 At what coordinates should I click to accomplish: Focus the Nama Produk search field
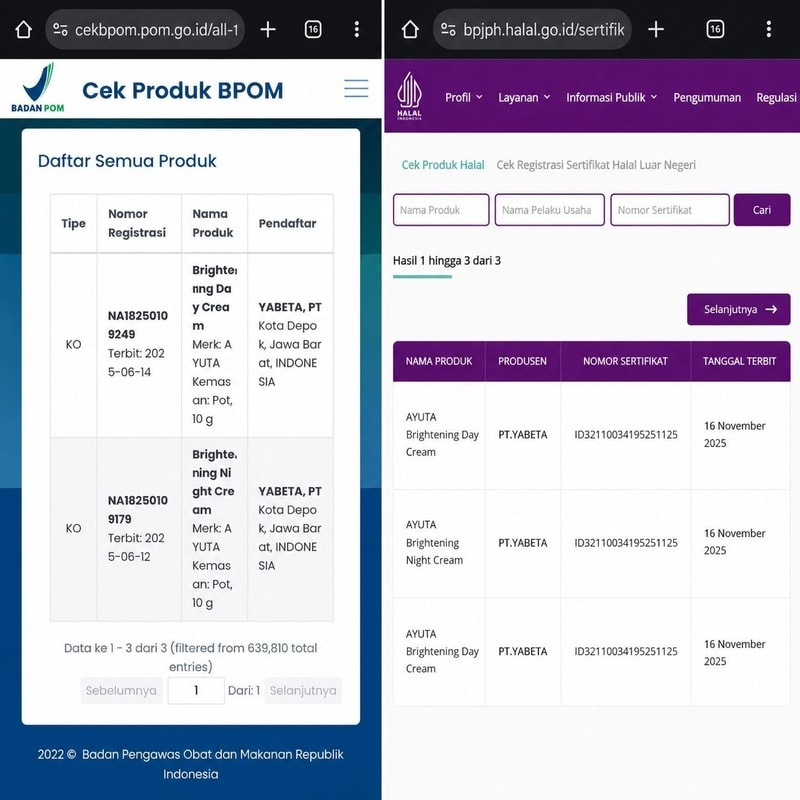(x=441, y=210)
